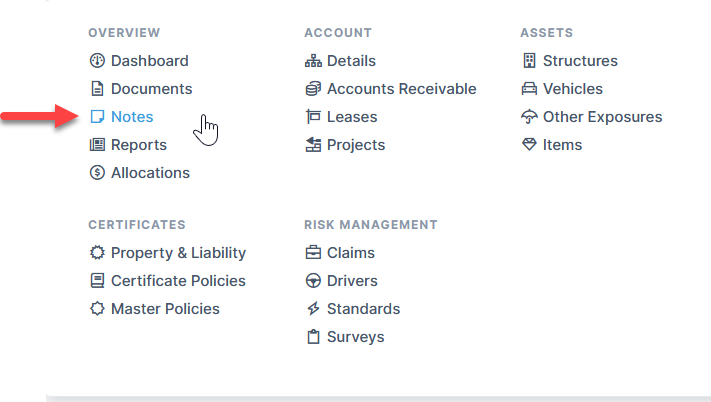View Standards under Risk Management
The image size is (711, 402).
[363, 309]
